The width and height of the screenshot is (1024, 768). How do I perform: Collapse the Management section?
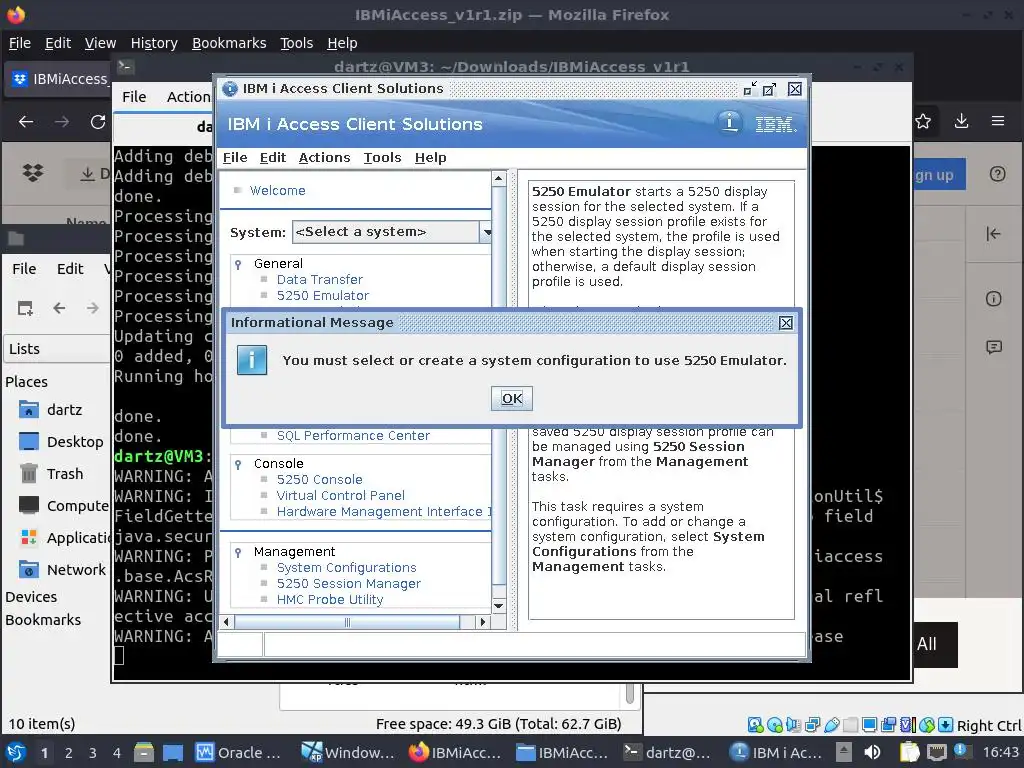click(x=238, y=552)
